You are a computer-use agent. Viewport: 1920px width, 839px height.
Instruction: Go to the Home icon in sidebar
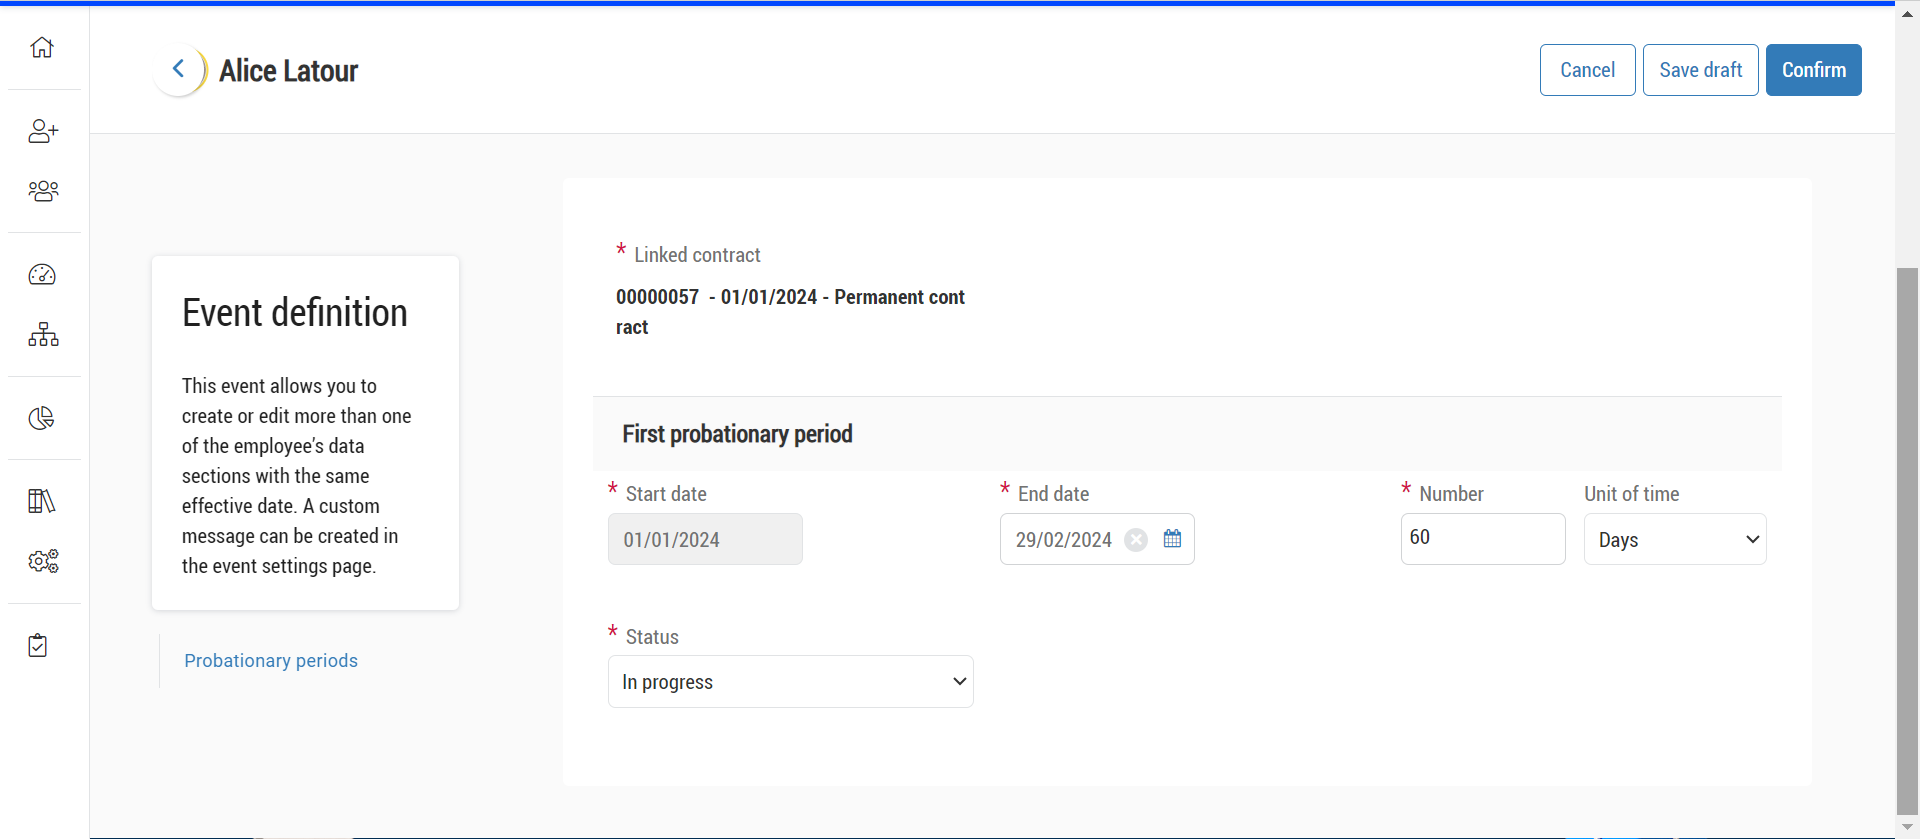point(42,47)
